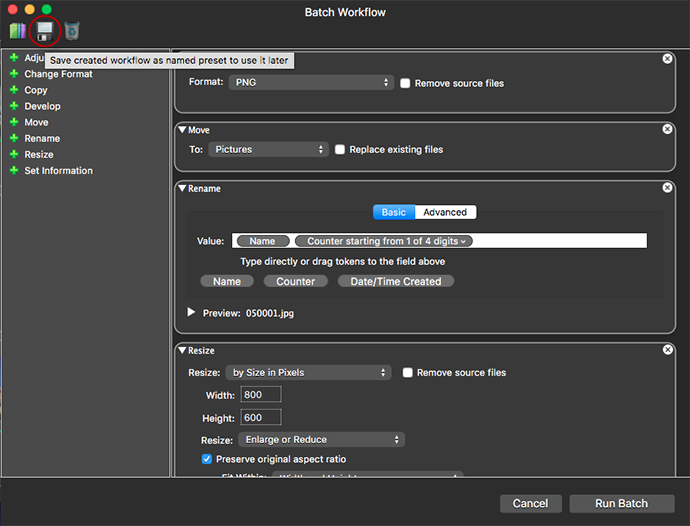This screenshot has height=526, width=690.
Task: Add Copy action plus icon
Action: coord(14,90)
